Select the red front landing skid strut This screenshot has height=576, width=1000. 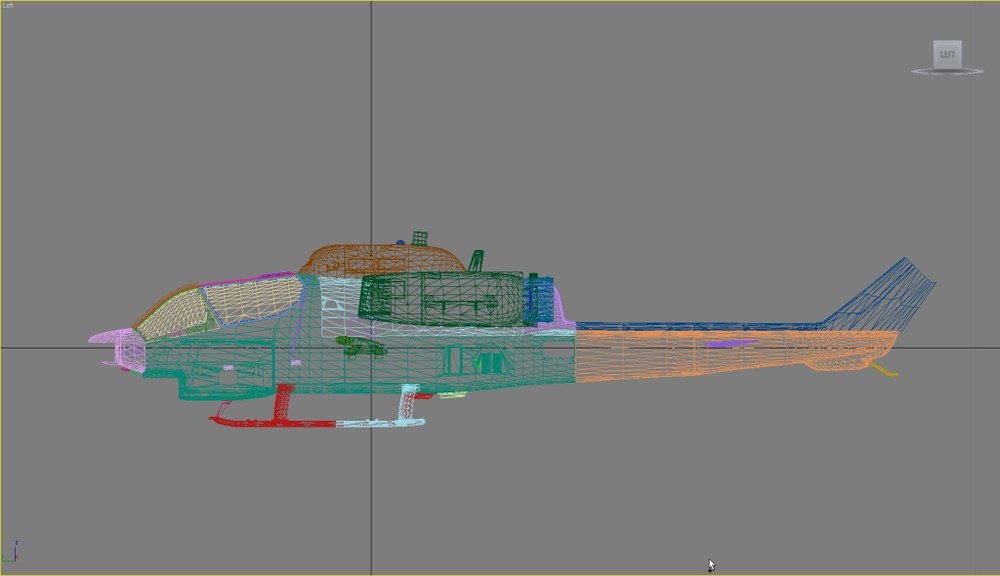282,403
